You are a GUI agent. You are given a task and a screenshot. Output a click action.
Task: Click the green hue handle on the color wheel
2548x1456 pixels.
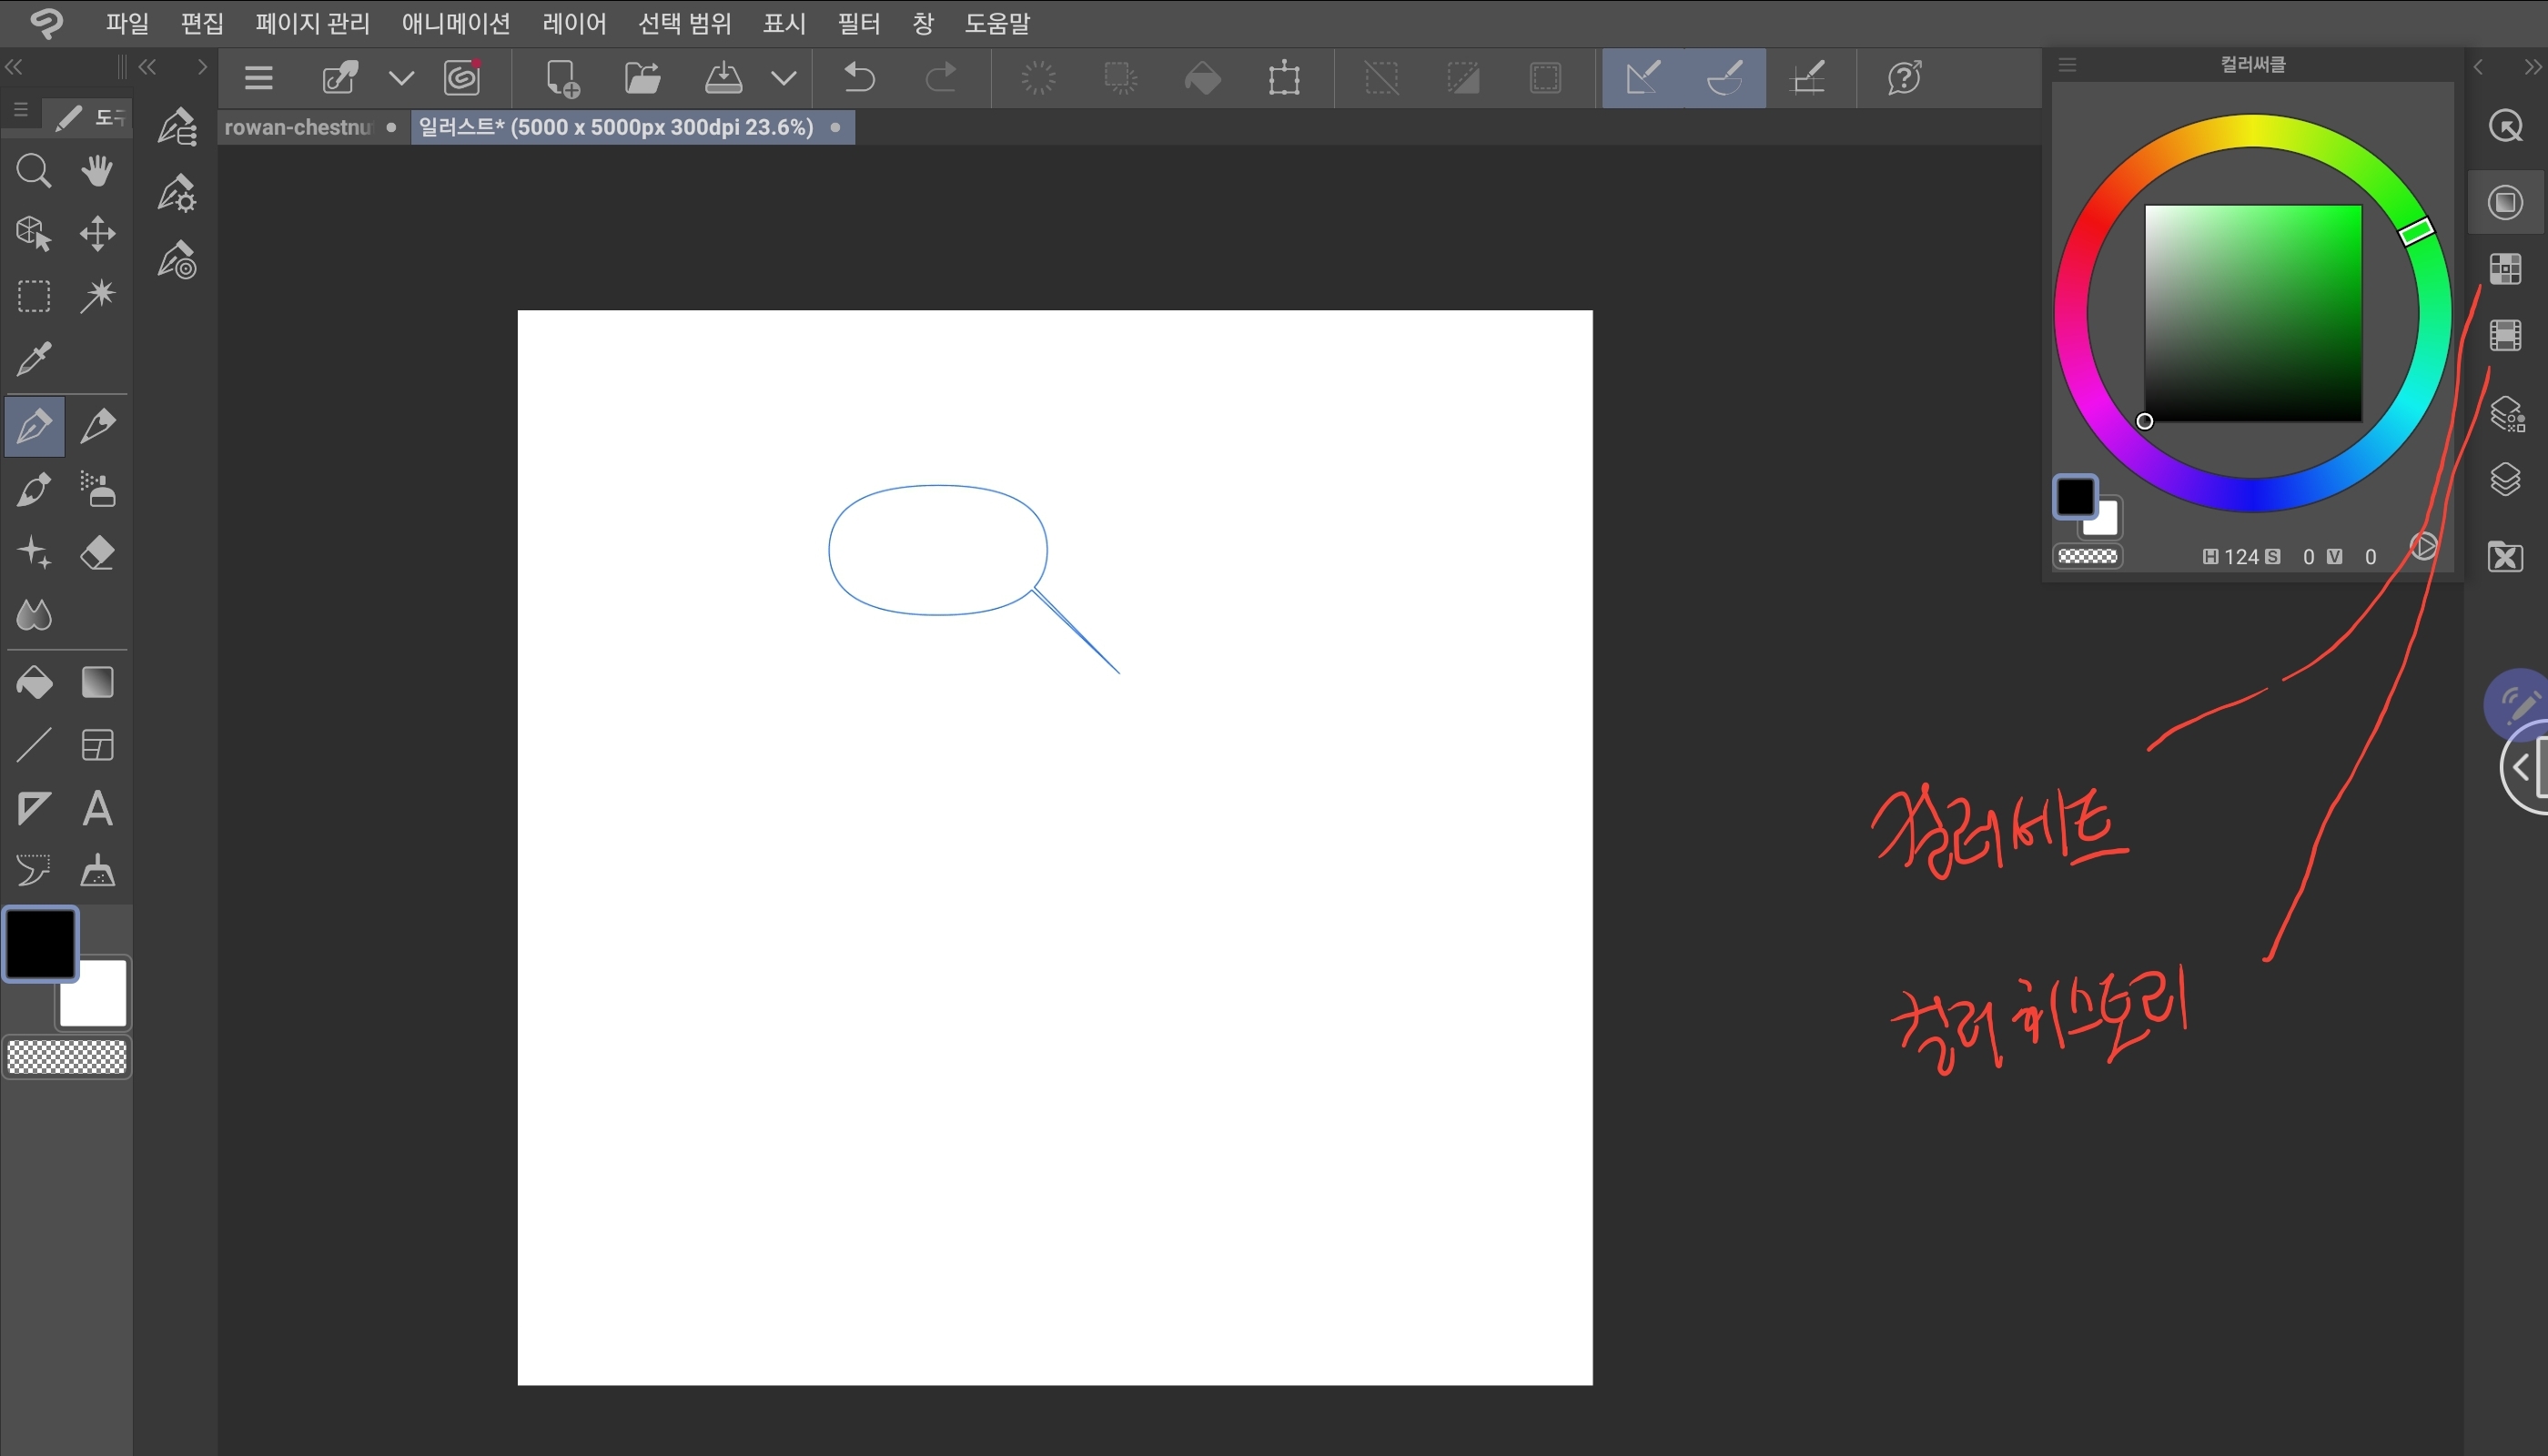tap(2416, 231)
